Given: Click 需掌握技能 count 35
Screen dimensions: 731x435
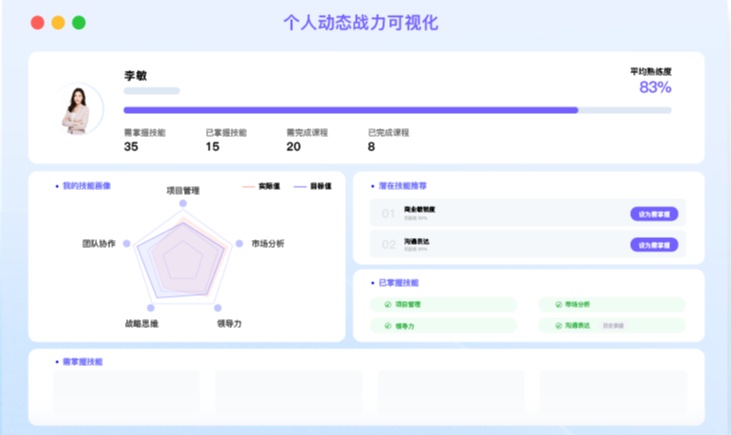Looking at the screenshot, I should coord(131,146).
